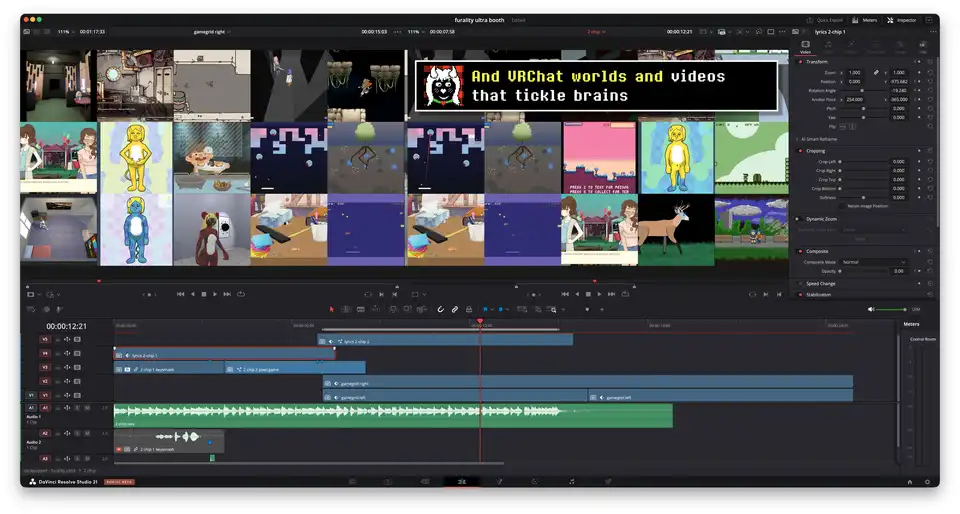Adjust the monitor volume slider
The width and height of the screenshot is (960, 514).
pyautogui.click(x=891, y=310)
